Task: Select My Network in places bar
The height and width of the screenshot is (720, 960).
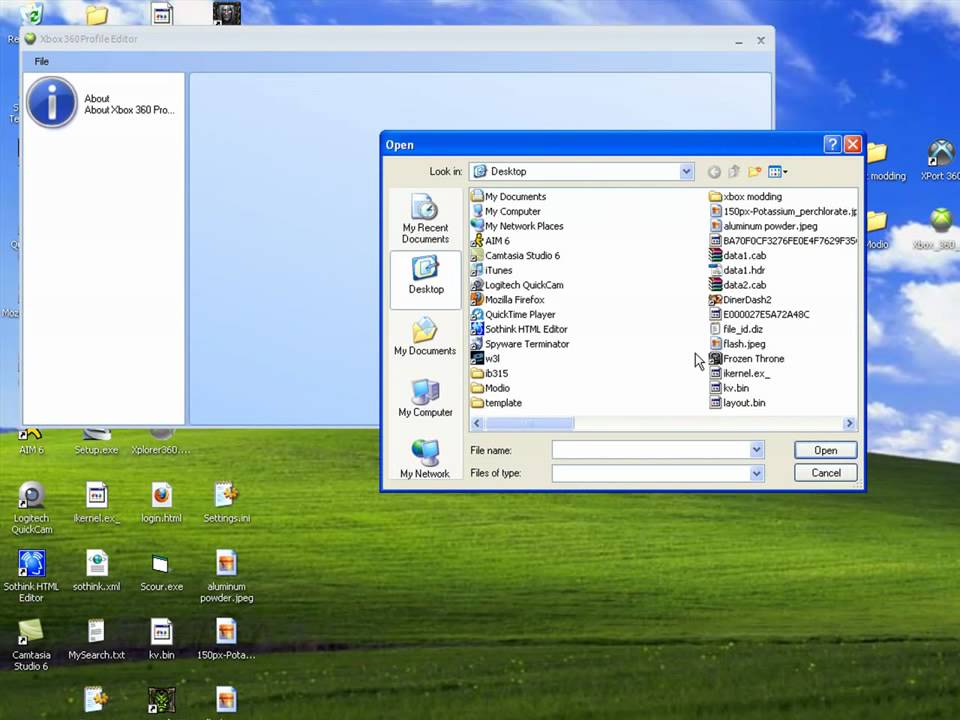Action: point(425,459)
